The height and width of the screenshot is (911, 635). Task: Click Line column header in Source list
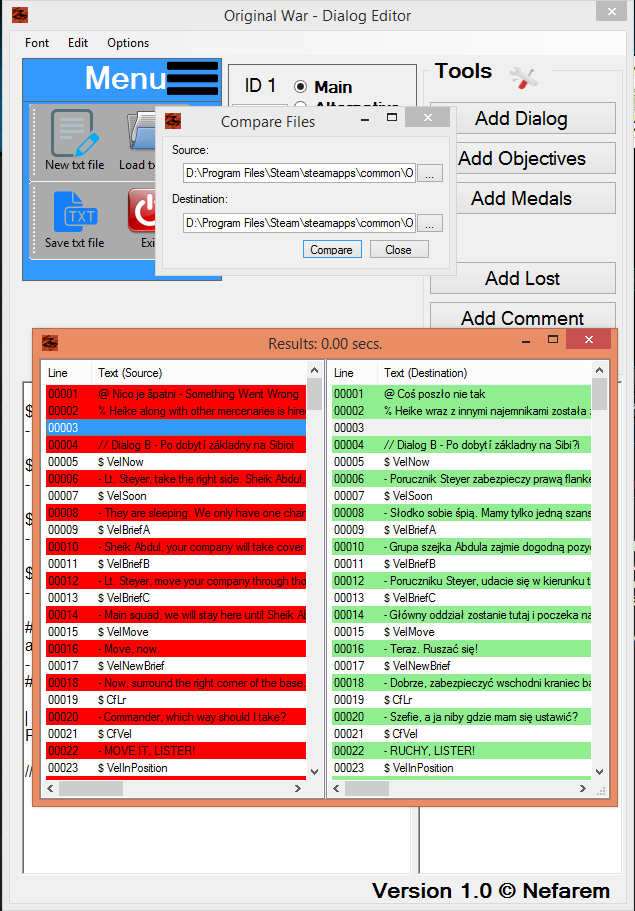tap(67, 373)
